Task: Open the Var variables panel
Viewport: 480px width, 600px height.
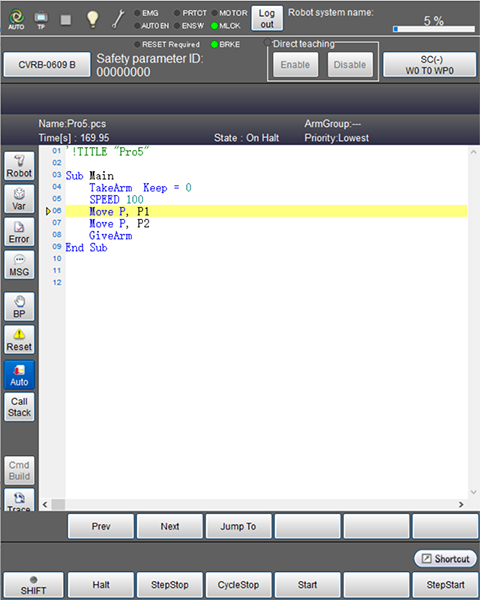Action: 19,199
